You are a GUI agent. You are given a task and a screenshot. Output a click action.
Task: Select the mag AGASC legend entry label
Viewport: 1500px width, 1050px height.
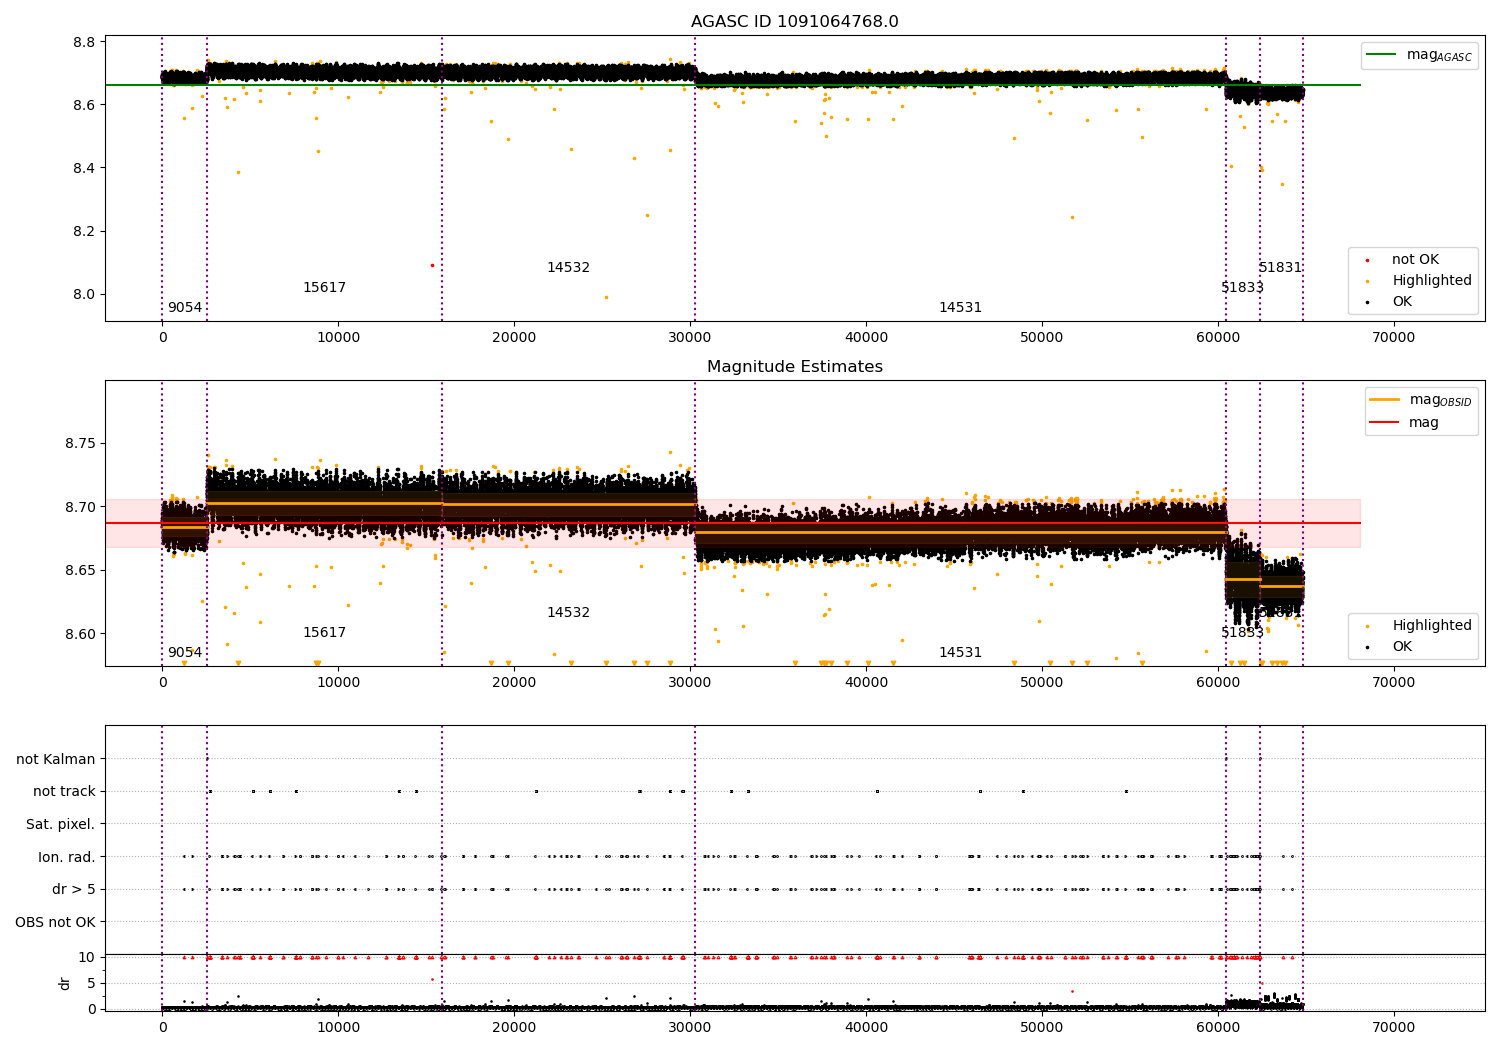[x=1439, y=55]
